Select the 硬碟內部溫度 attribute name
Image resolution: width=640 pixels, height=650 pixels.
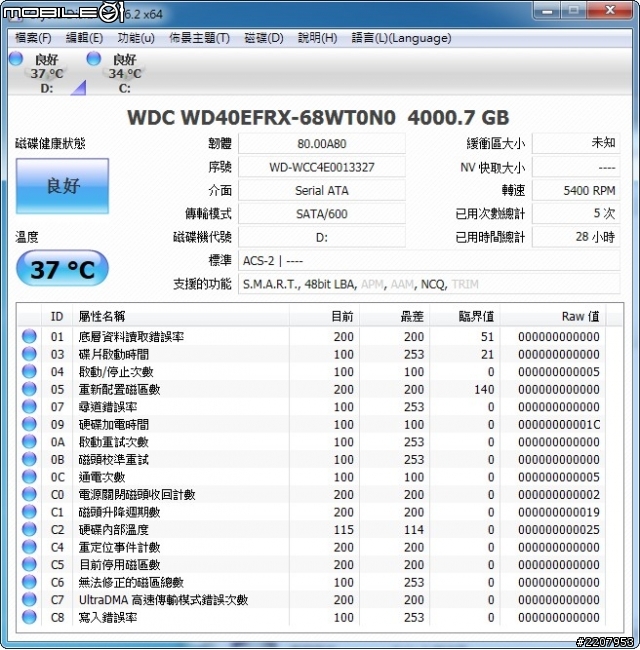114,530
